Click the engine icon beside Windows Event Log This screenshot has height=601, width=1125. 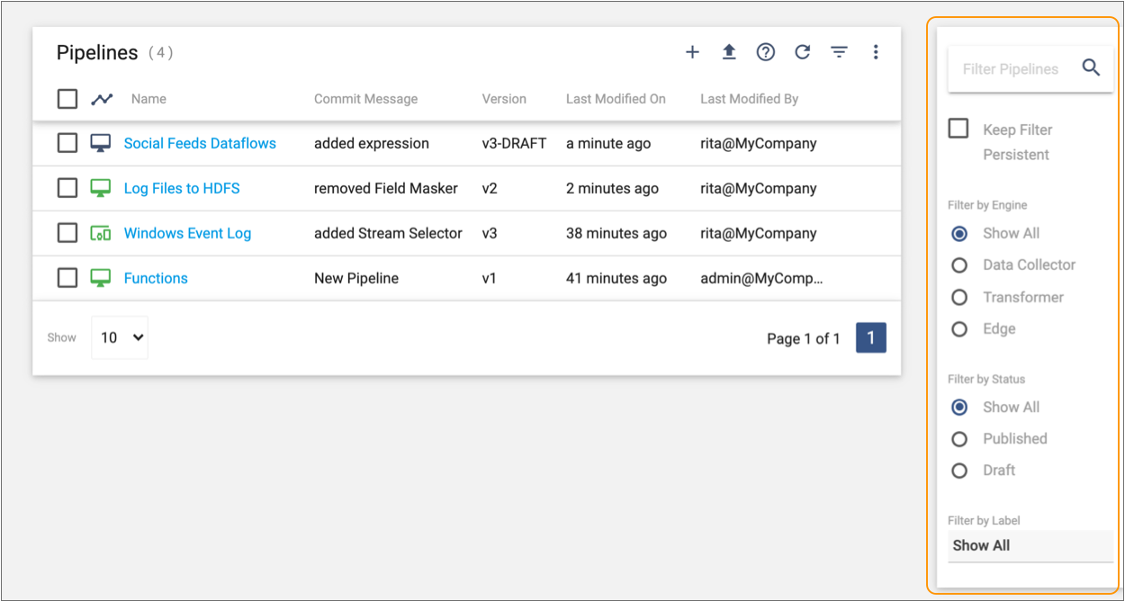[x=100, y=232]
